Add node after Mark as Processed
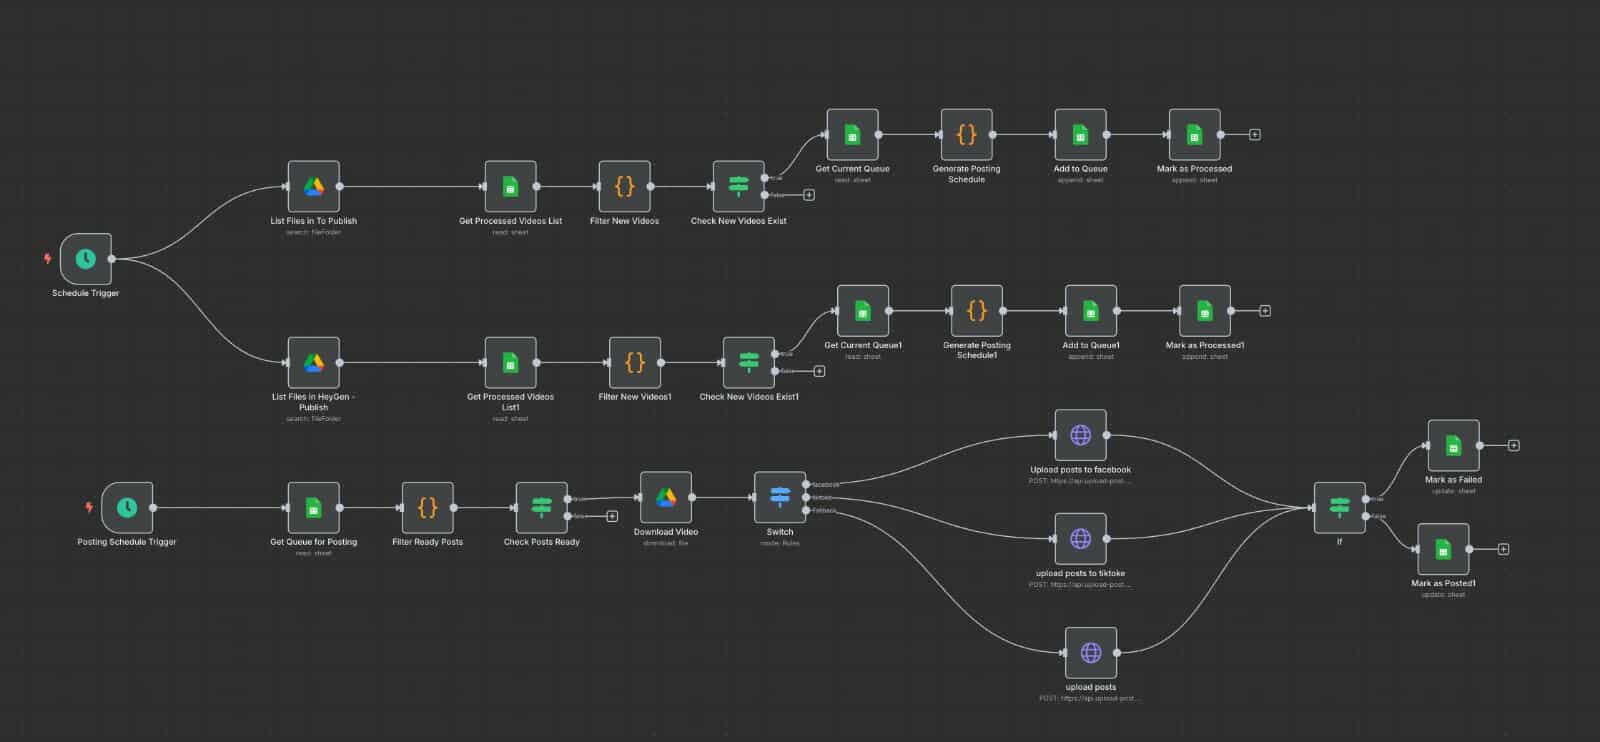Screen dimensions: 1600x742 (x=1255, y=135)
